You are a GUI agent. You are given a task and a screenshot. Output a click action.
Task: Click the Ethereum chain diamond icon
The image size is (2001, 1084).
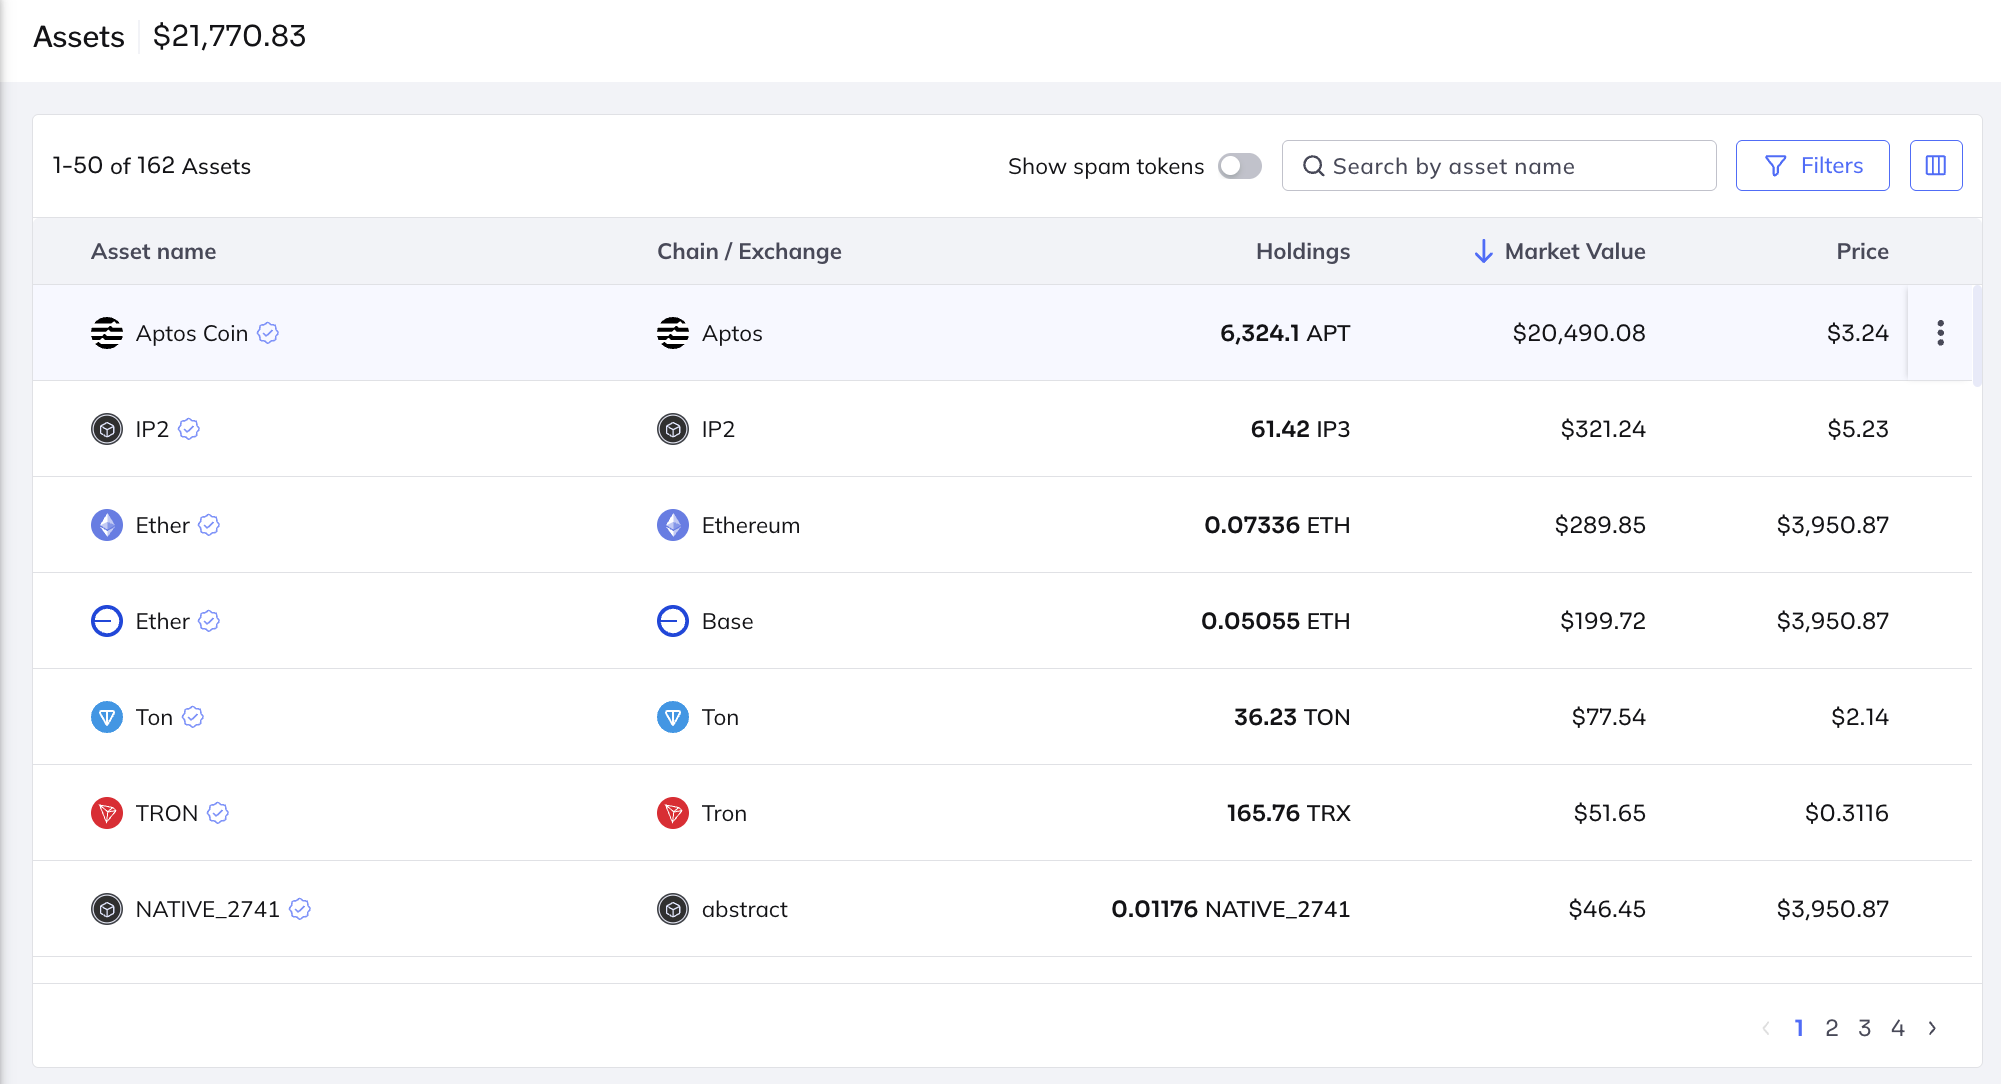click(x=673, y=525)
